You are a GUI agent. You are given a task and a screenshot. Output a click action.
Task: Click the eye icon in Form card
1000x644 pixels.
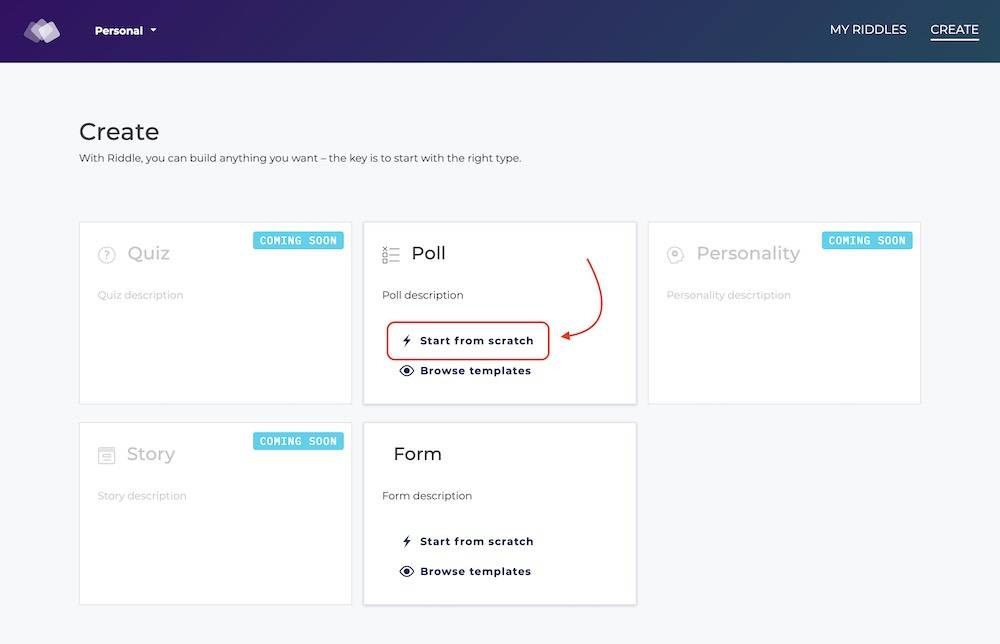(x=406, y=571)
